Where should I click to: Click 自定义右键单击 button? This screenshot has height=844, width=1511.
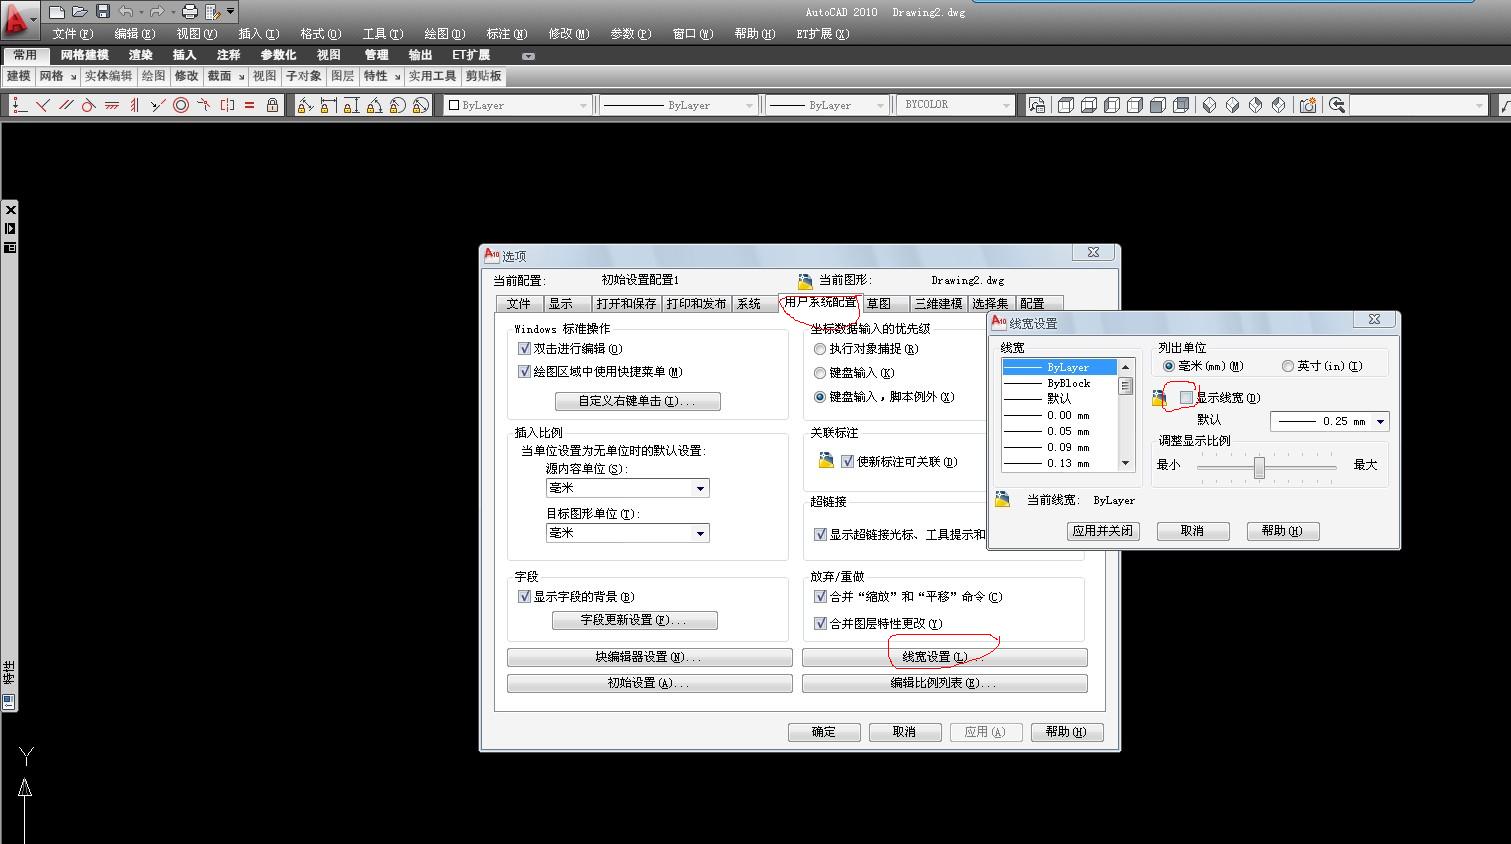[x=637, y=401]
